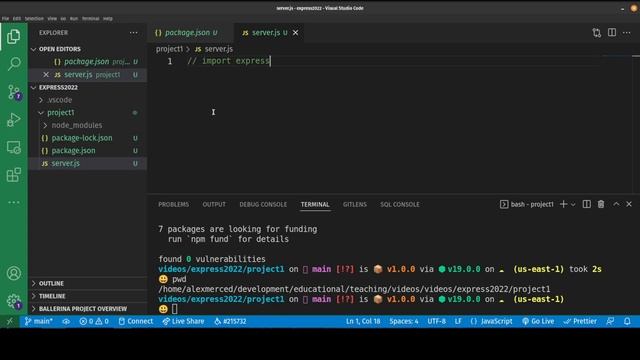Switch to the Debug Console tab

pyautogui.click(x=263, y=204)
